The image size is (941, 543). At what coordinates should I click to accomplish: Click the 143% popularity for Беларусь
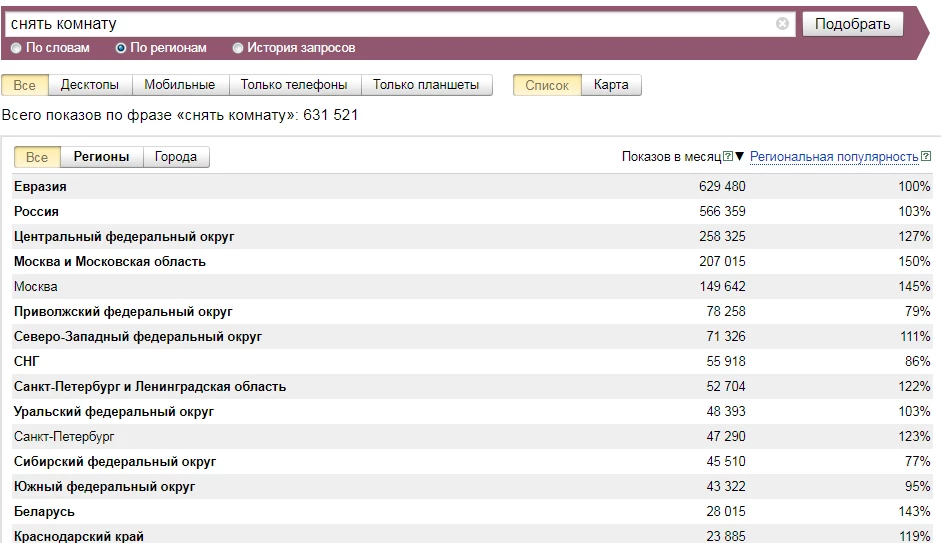point(914,512)
